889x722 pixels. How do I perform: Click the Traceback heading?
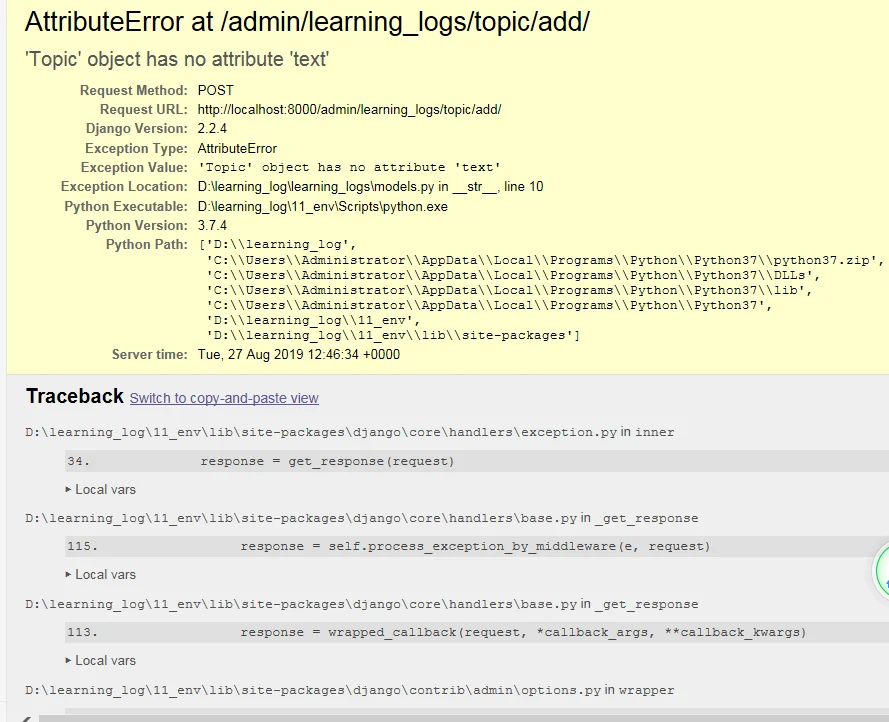75,396
